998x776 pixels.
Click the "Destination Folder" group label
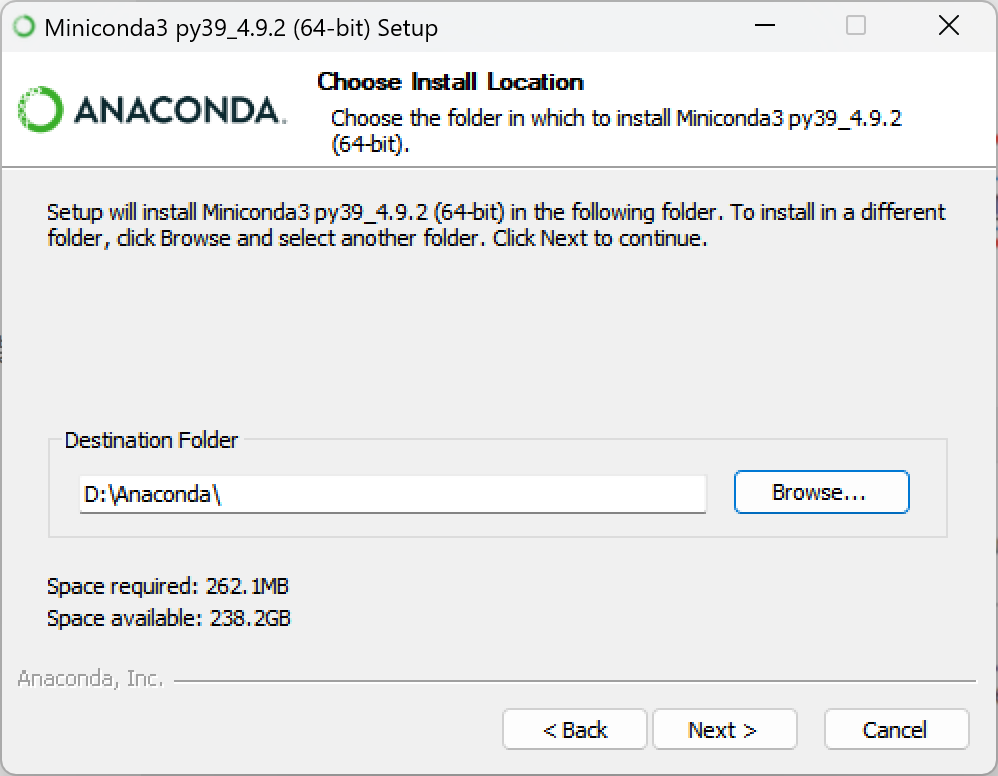coord(151,440)
